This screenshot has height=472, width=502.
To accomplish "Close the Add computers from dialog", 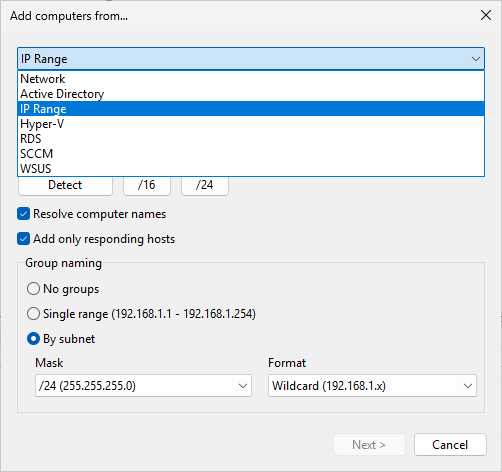I will [486, 15].
